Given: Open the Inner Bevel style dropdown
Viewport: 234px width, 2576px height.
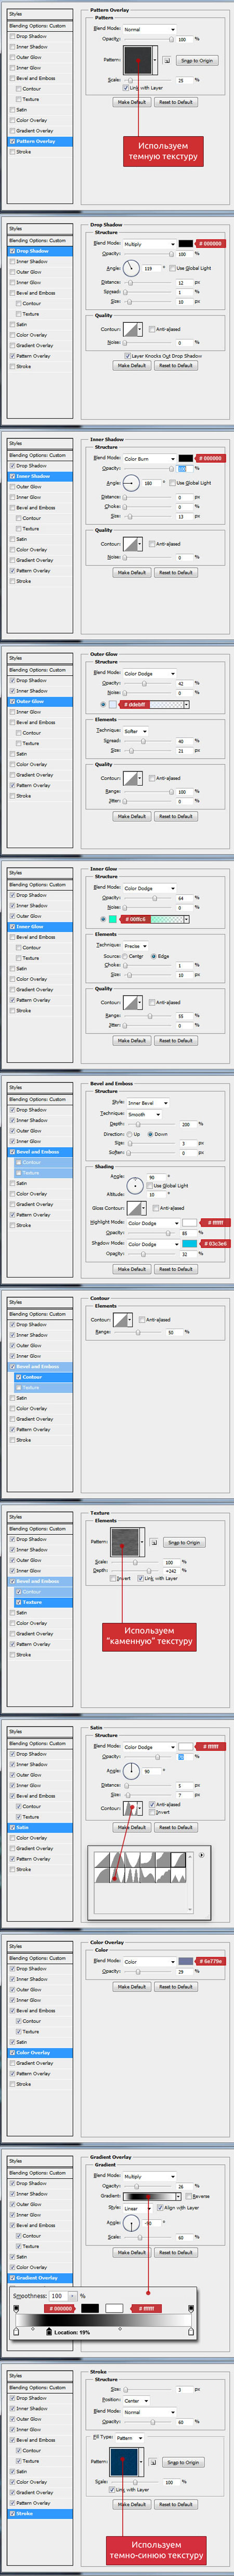Looking at the screenshot, I should [x=148, y=1103].
